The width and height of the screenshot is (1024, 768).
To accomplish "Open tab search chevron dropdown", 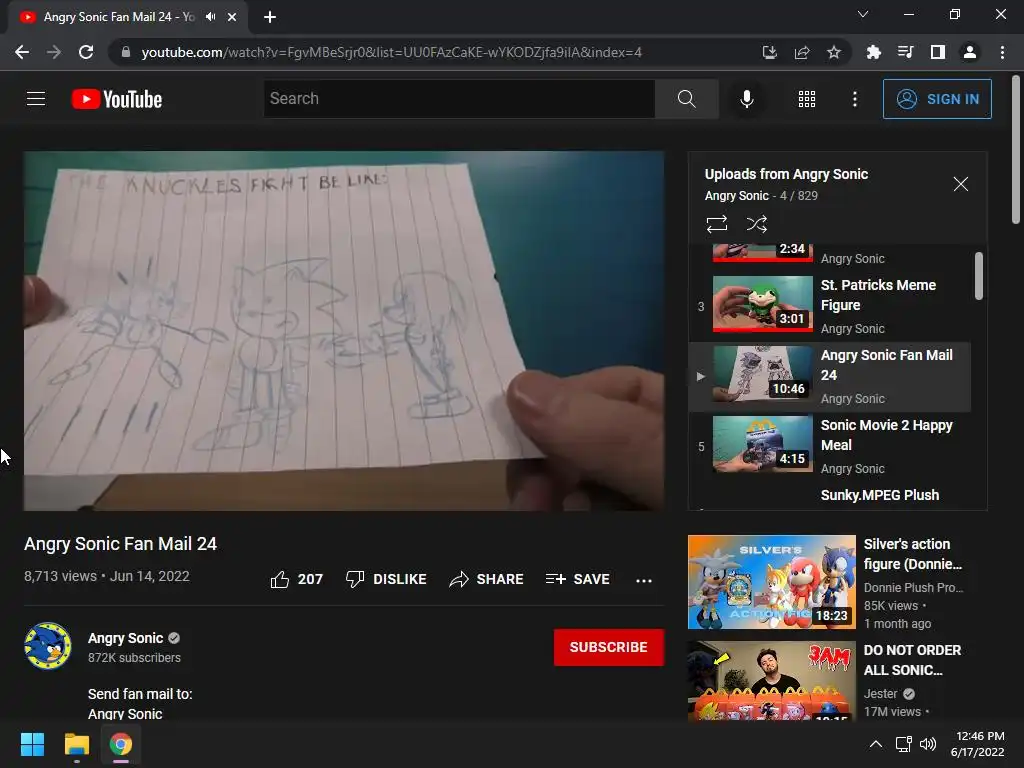I will 863,14.
